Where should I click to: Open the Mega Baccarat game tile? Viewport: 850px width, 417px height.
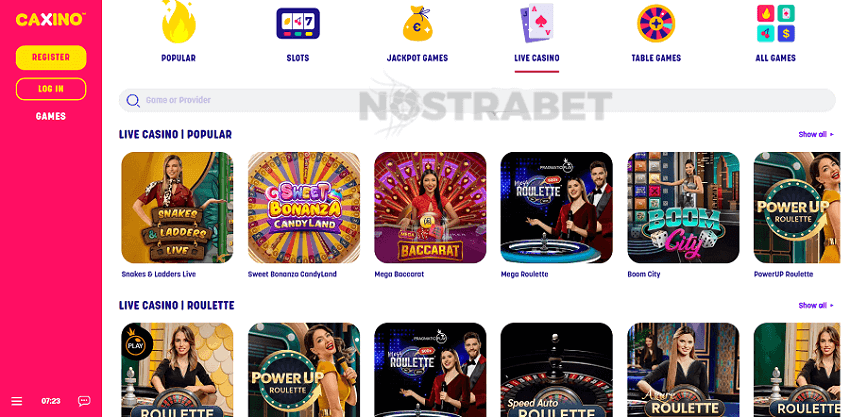pyautogui.click(x=430, y=208)
